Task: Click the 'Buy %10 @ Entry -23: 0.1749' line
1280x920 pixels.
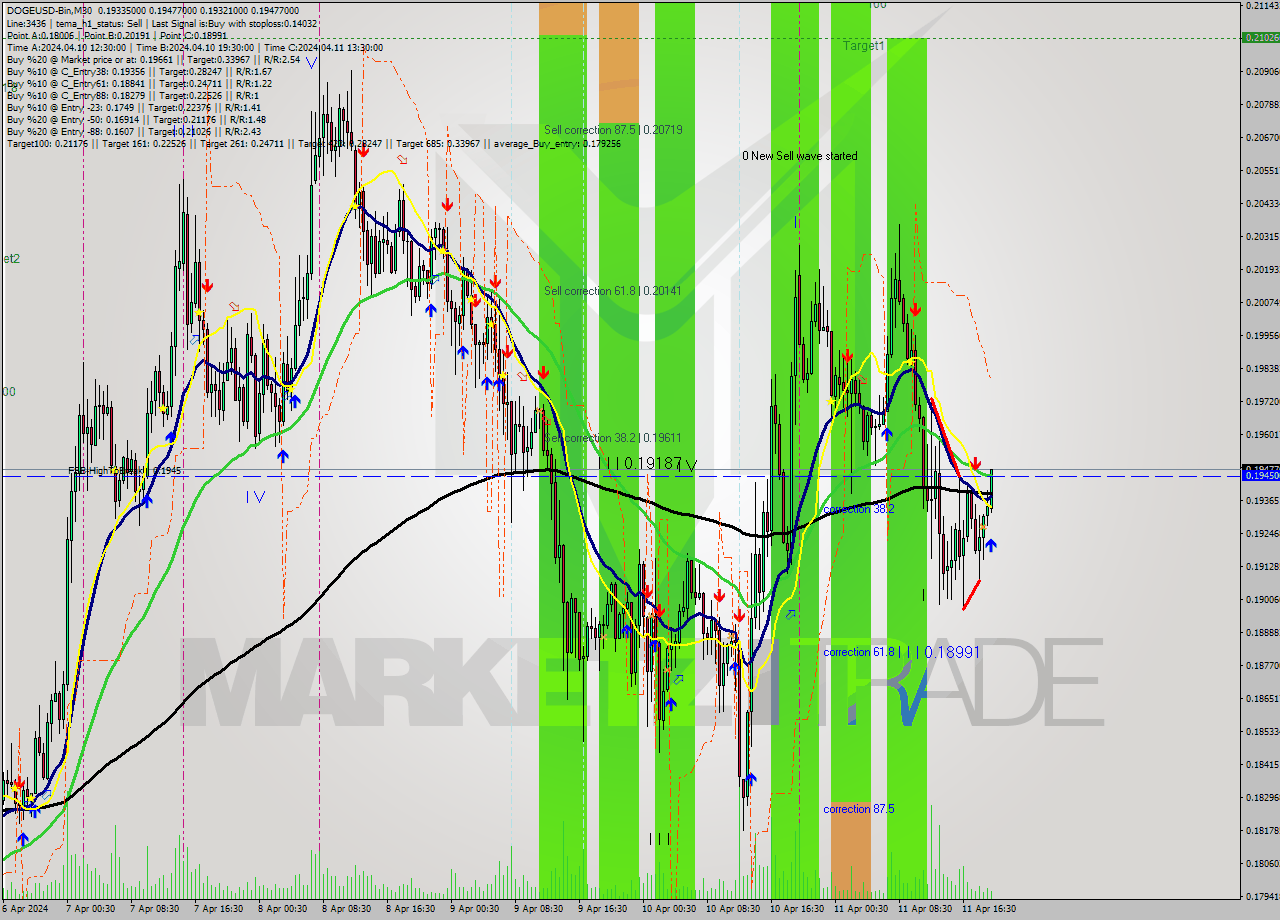Action: point(133,107)
